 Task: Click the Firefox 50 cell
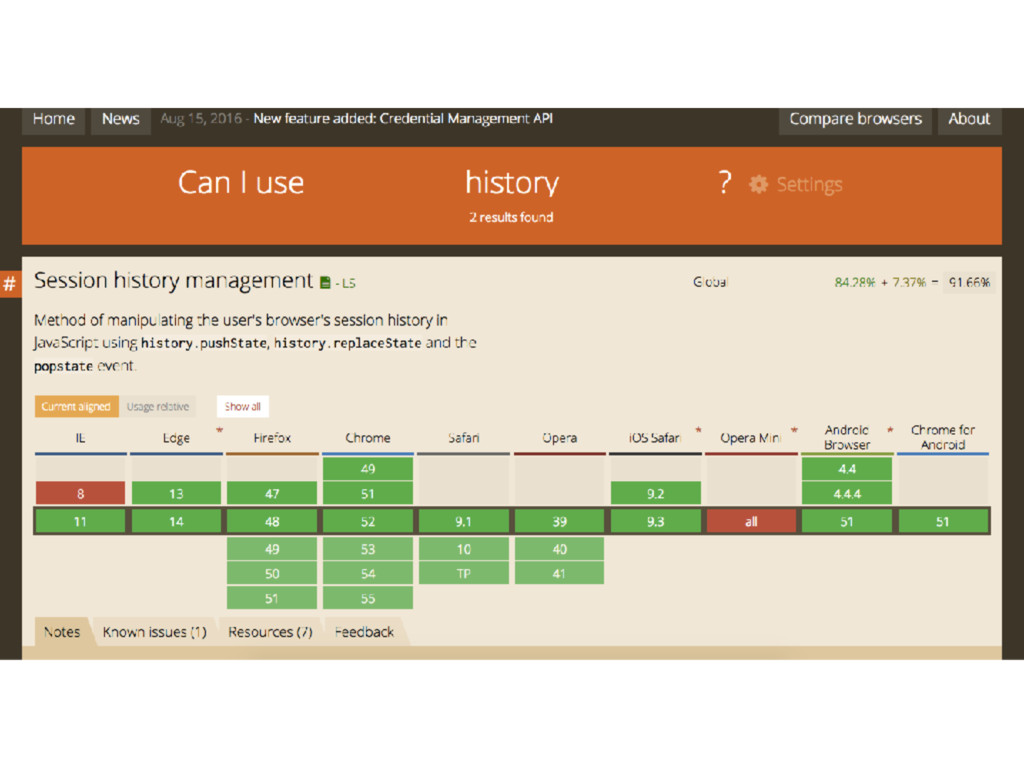[272, 574]
